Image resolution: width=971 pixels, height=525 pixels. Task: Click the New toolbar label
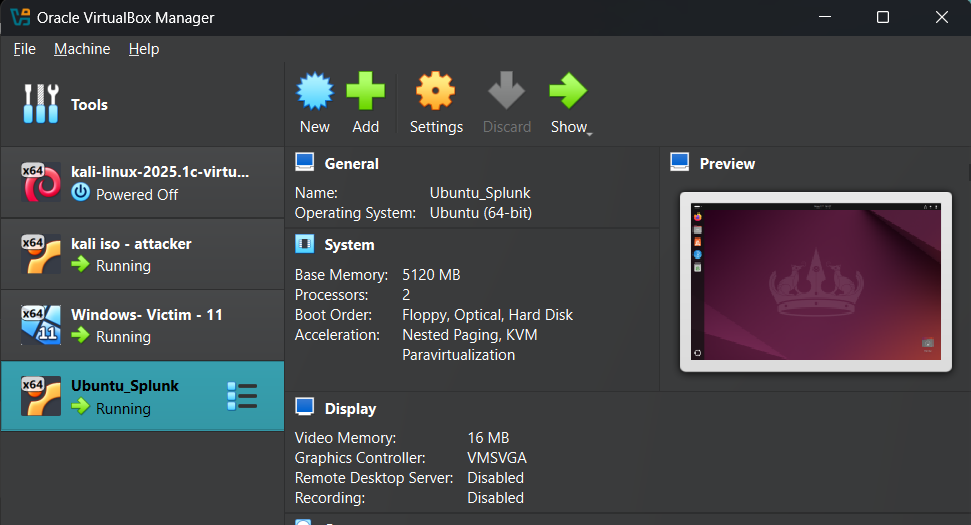(315, 127)
